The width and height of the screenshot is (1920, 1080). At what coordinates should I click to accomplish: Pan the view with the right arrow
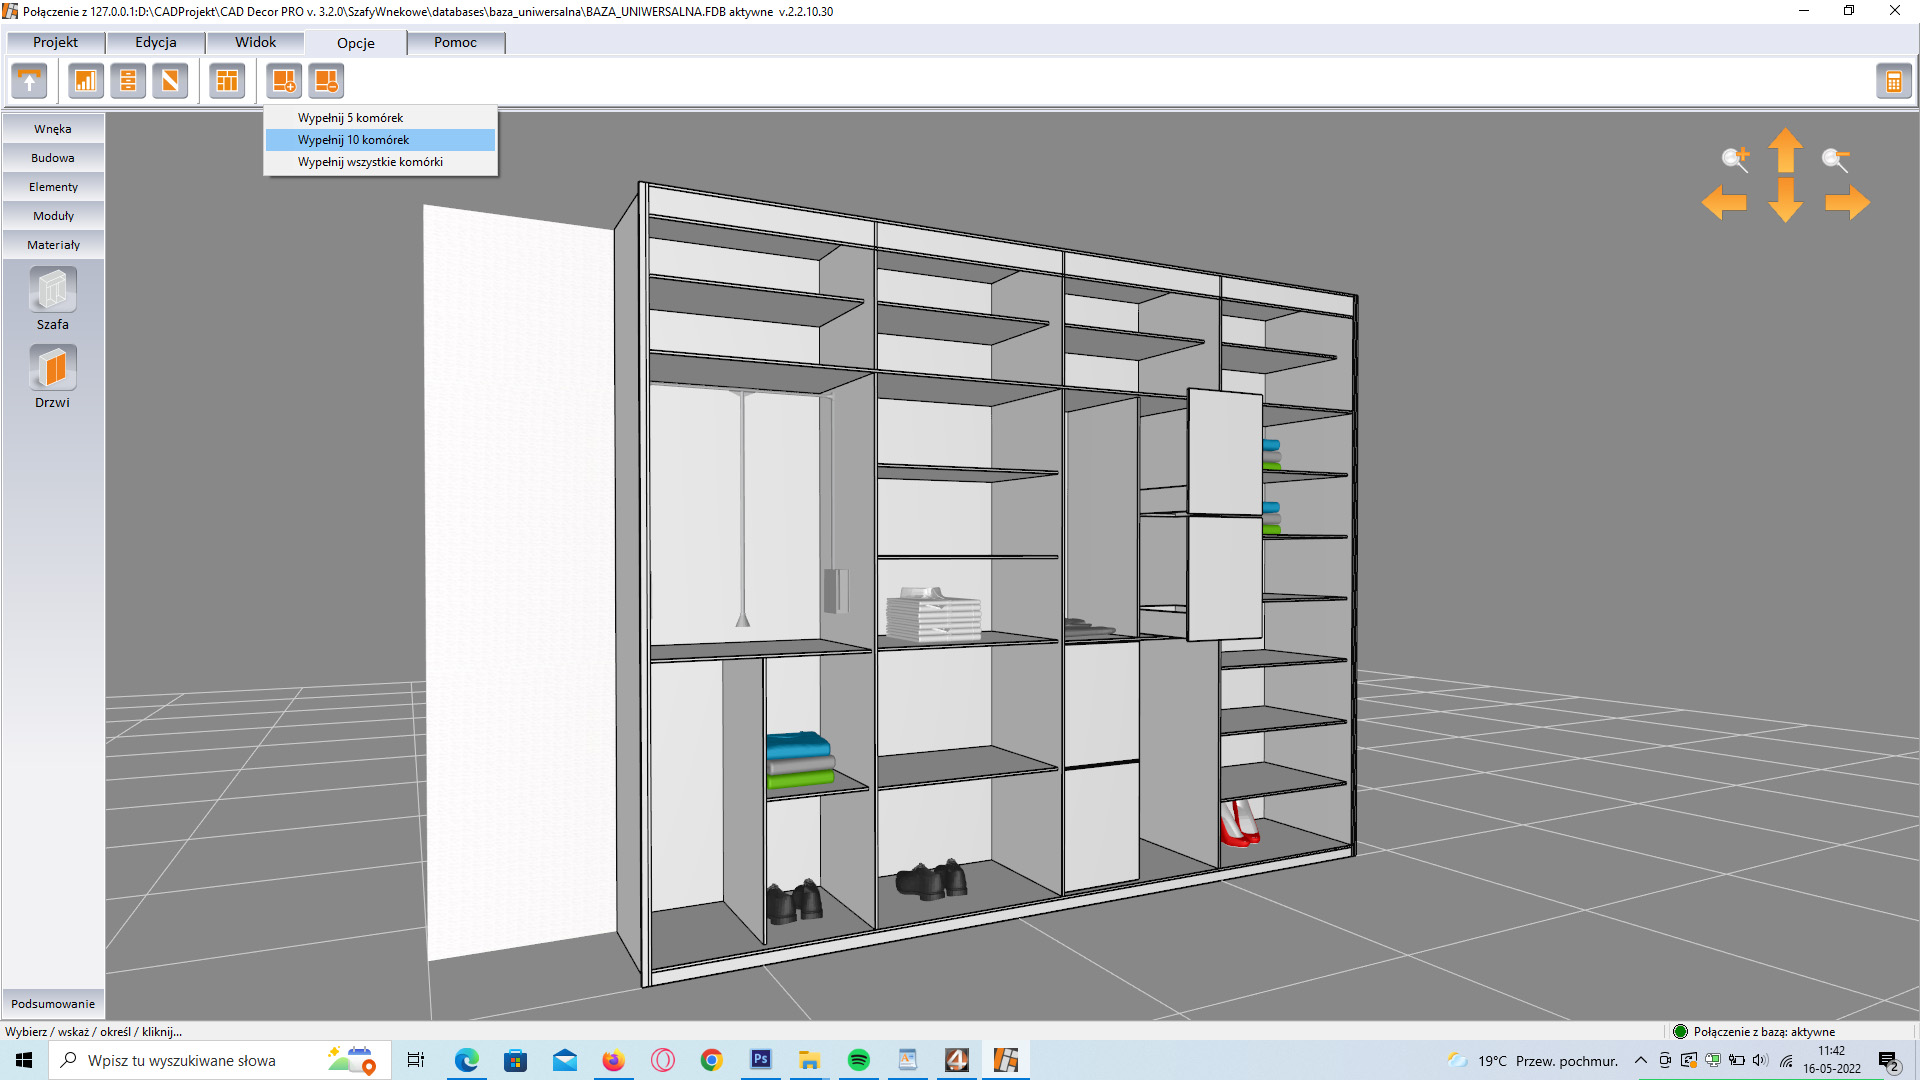coord(1847,202)
